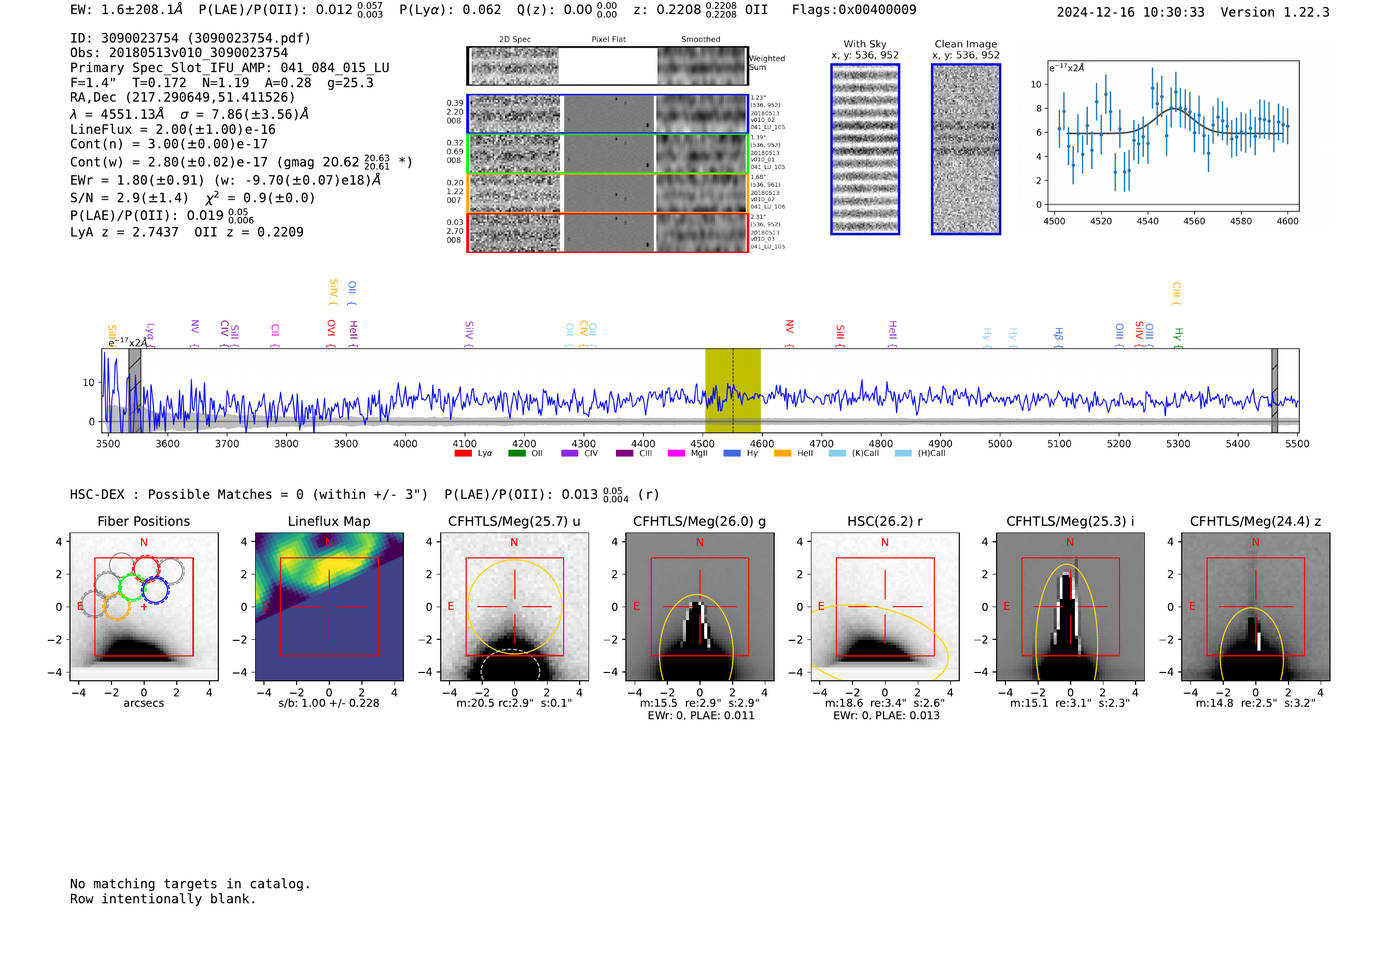The image size is (1400, 953).
Task: Select the orange-bordered 2D spectrum fiber row
Action: pos(608,193)
